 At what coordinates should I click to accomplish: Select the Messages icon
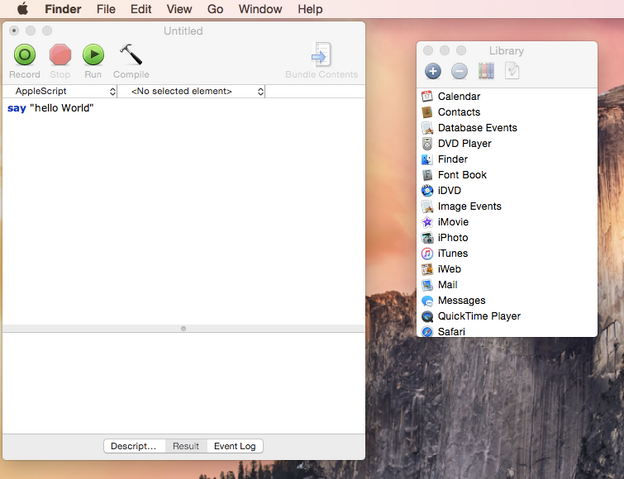427,301
